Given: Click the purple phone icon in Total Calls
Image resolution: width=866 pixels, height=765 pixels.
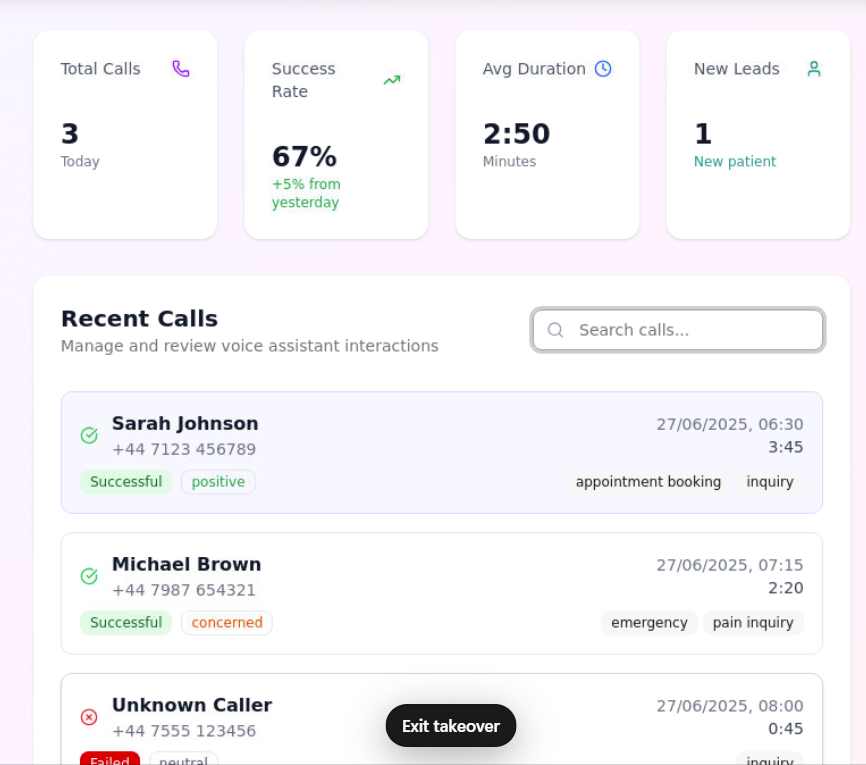Looking at the screenshot, I should click(181, 69).
